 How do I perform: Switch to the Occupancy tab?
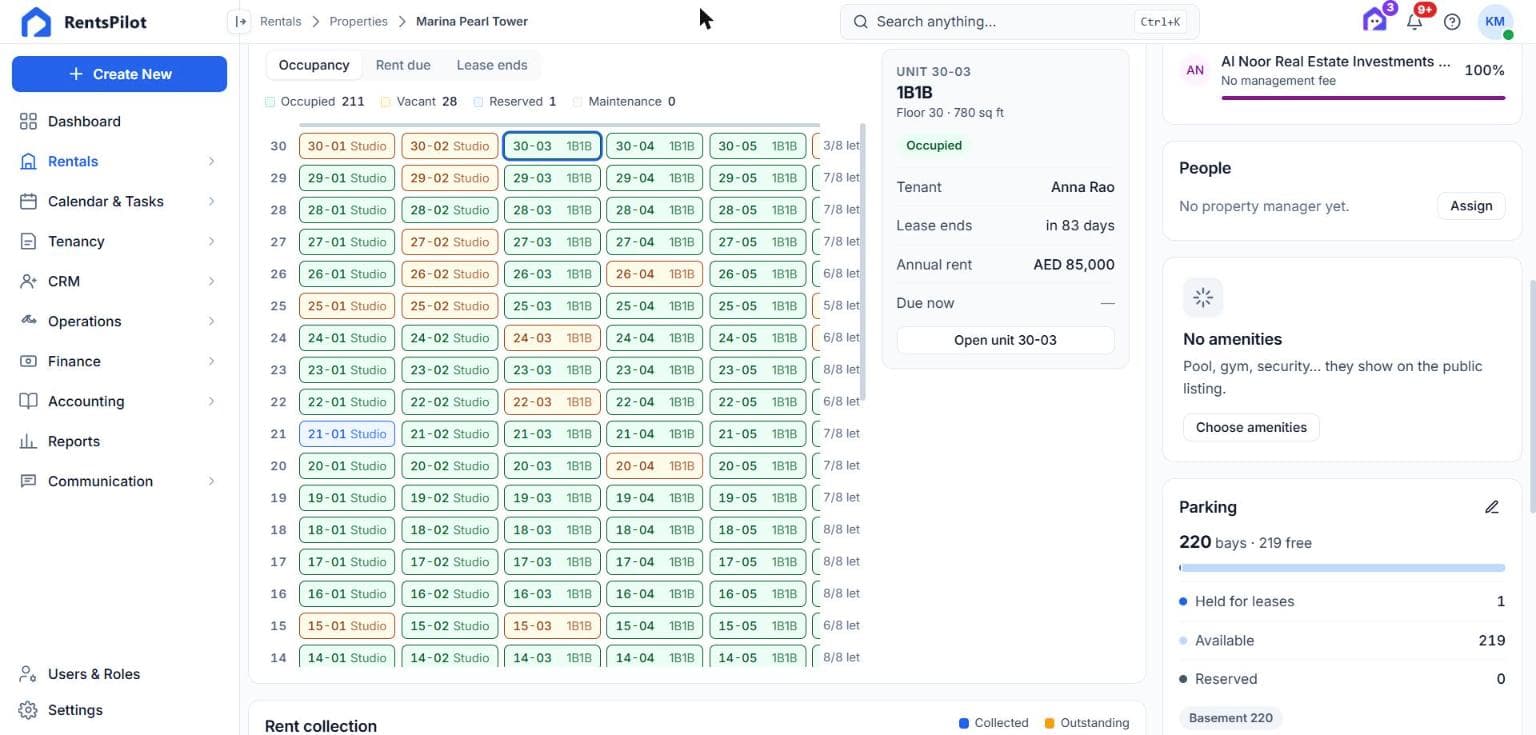(314, 65)
